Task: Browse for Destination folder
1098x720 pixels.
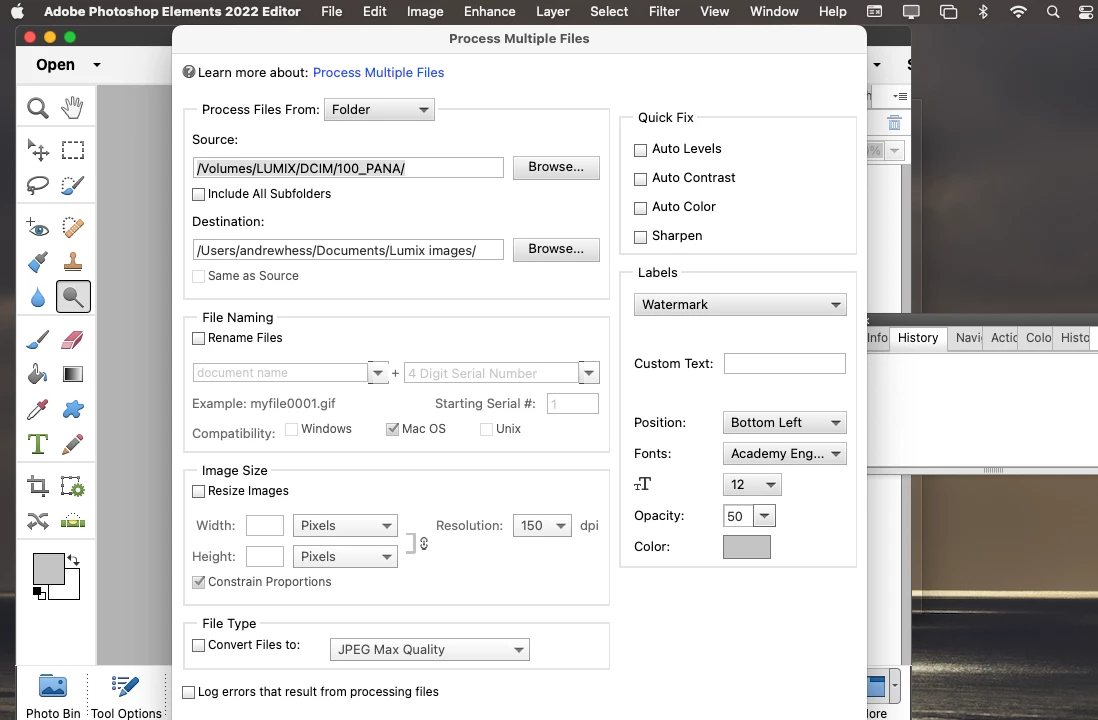Action: (556, 249)
